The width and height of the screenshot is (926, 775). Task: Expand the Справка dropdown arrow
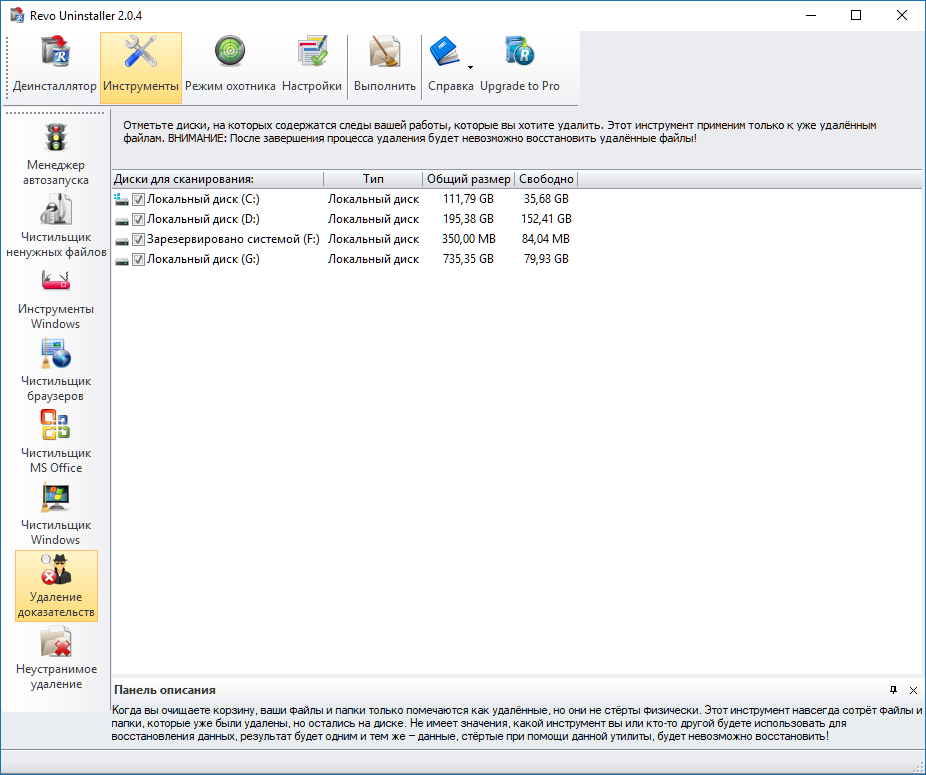point(470,68)
